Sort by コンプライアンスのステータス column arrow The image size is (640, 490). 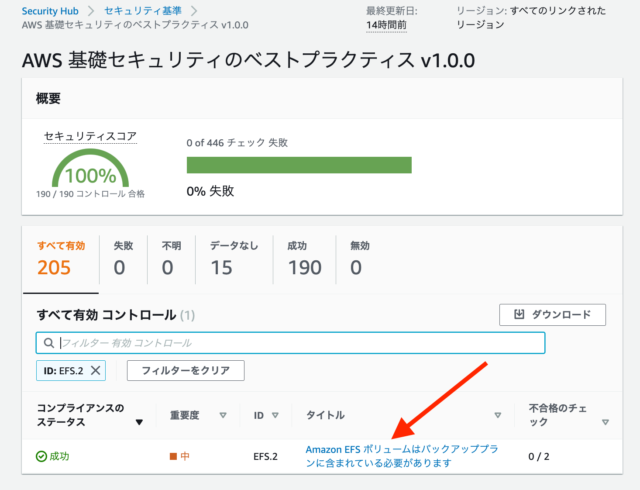point(139,422)
